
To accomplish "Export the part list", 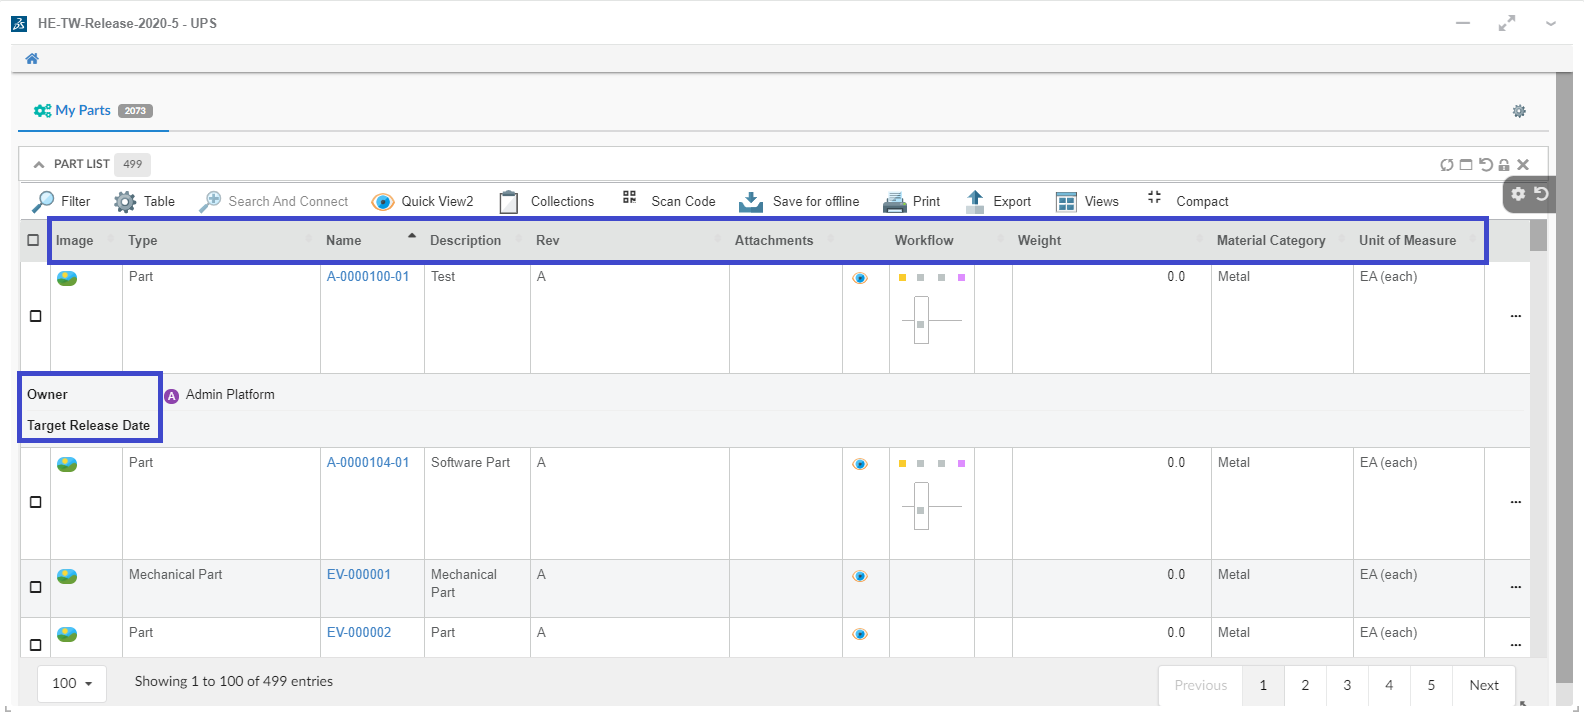I will [975, 202].
